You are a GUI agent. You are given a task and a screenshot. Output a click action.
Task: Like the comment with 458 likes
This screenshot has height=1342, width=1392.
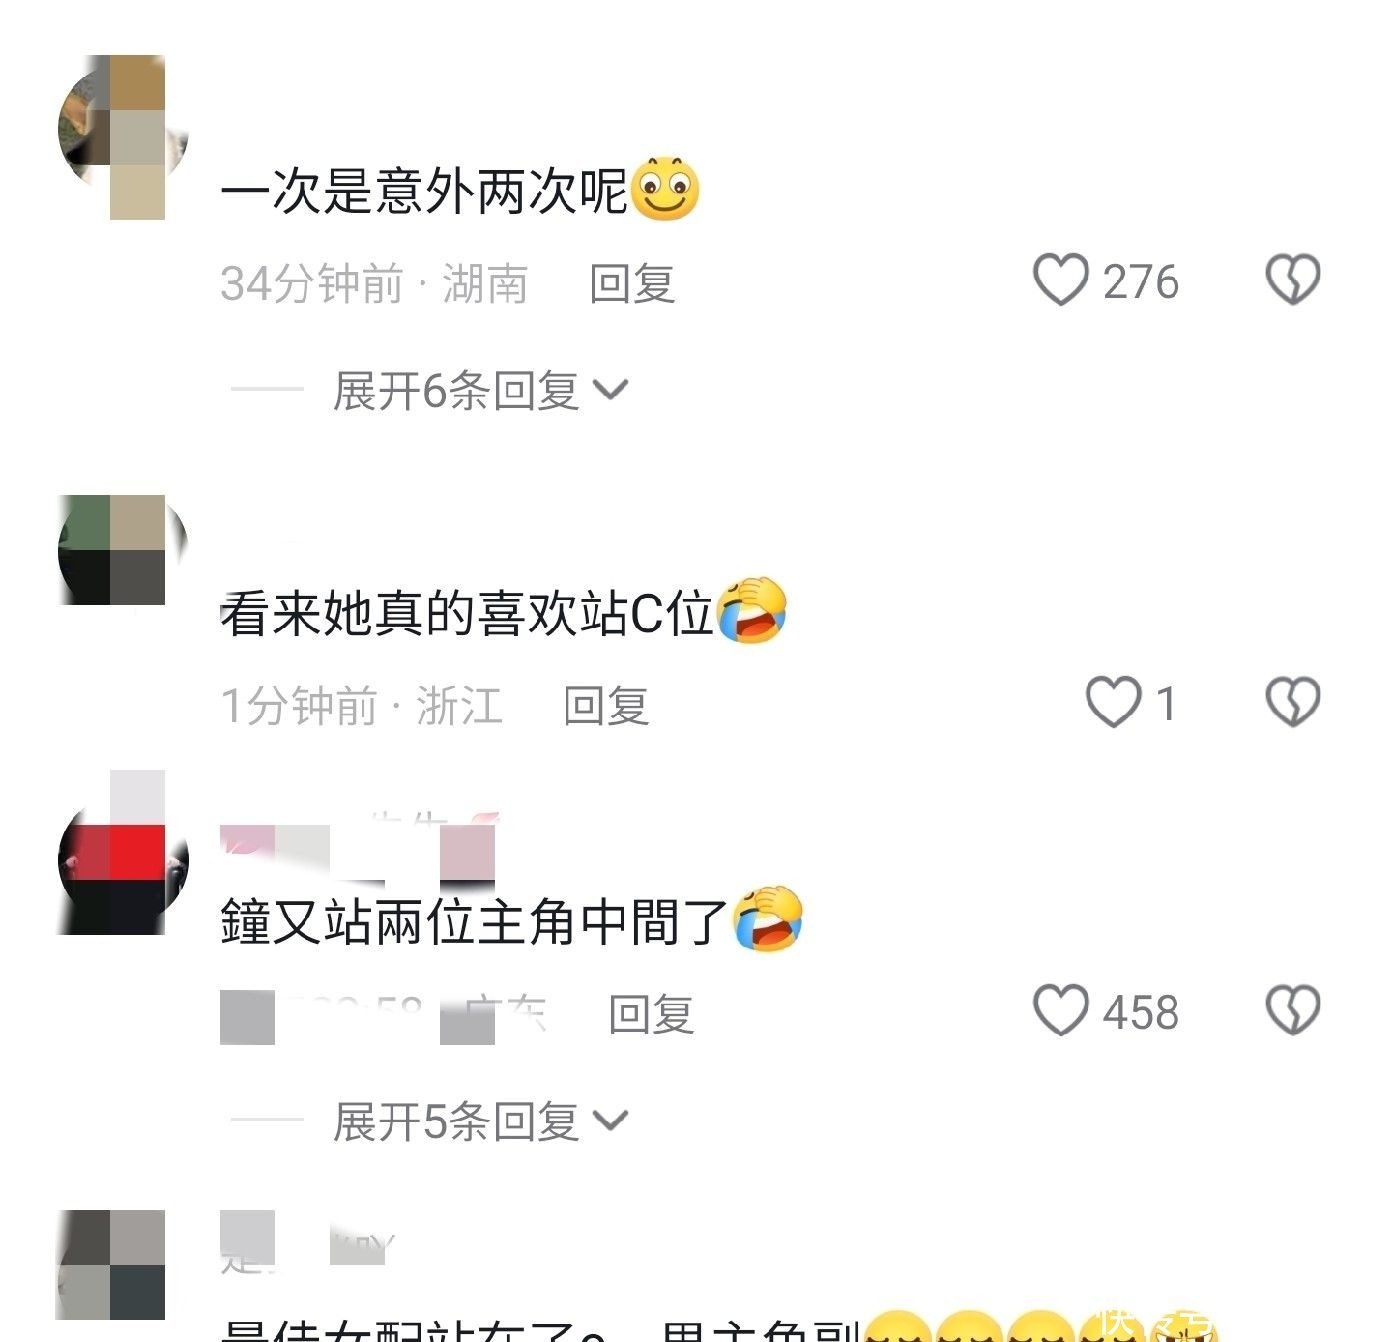click(1060, 1010)
